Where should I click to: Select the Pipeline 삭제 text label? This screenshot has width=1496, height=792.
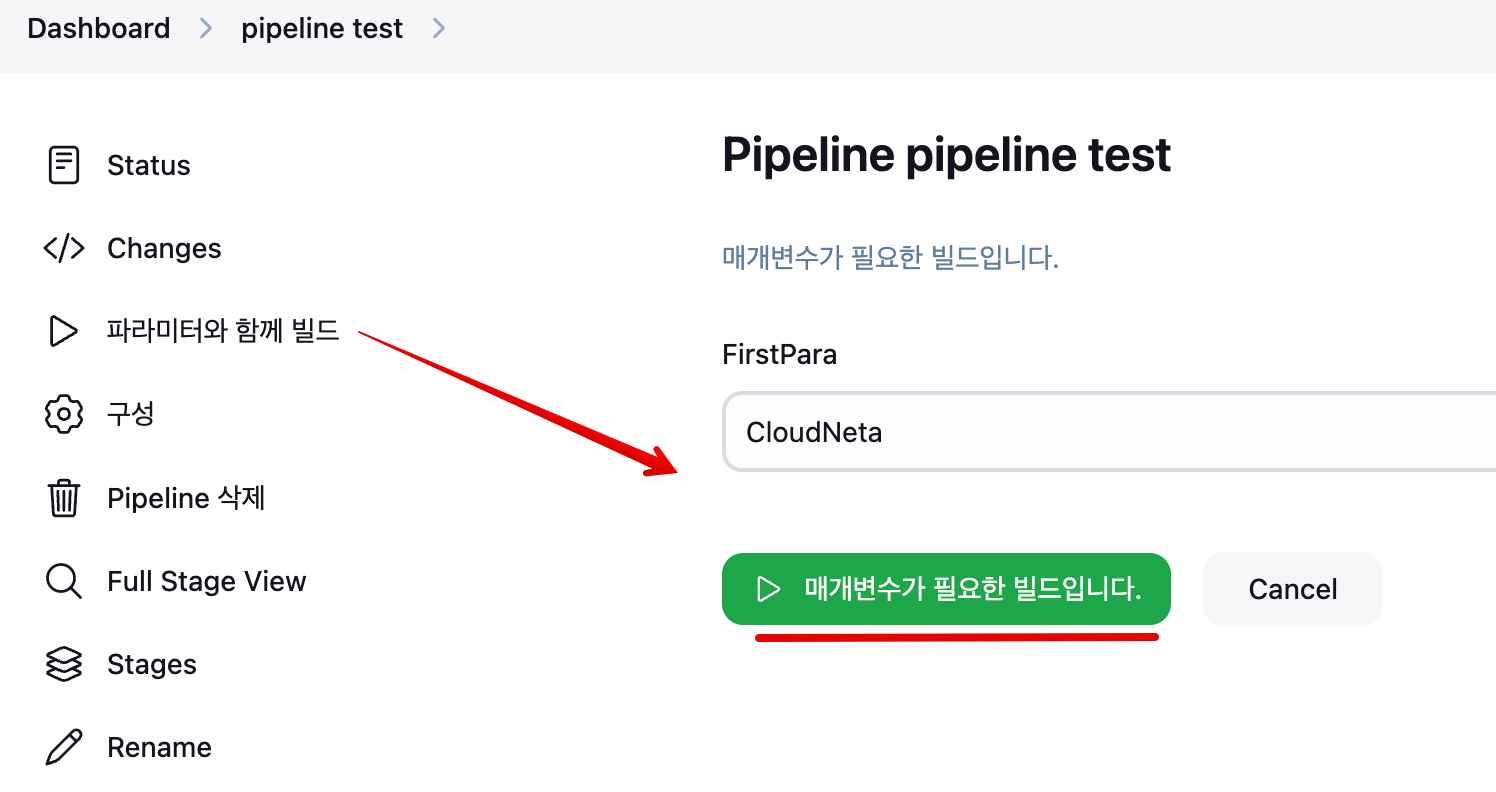[x=186, y=498]
